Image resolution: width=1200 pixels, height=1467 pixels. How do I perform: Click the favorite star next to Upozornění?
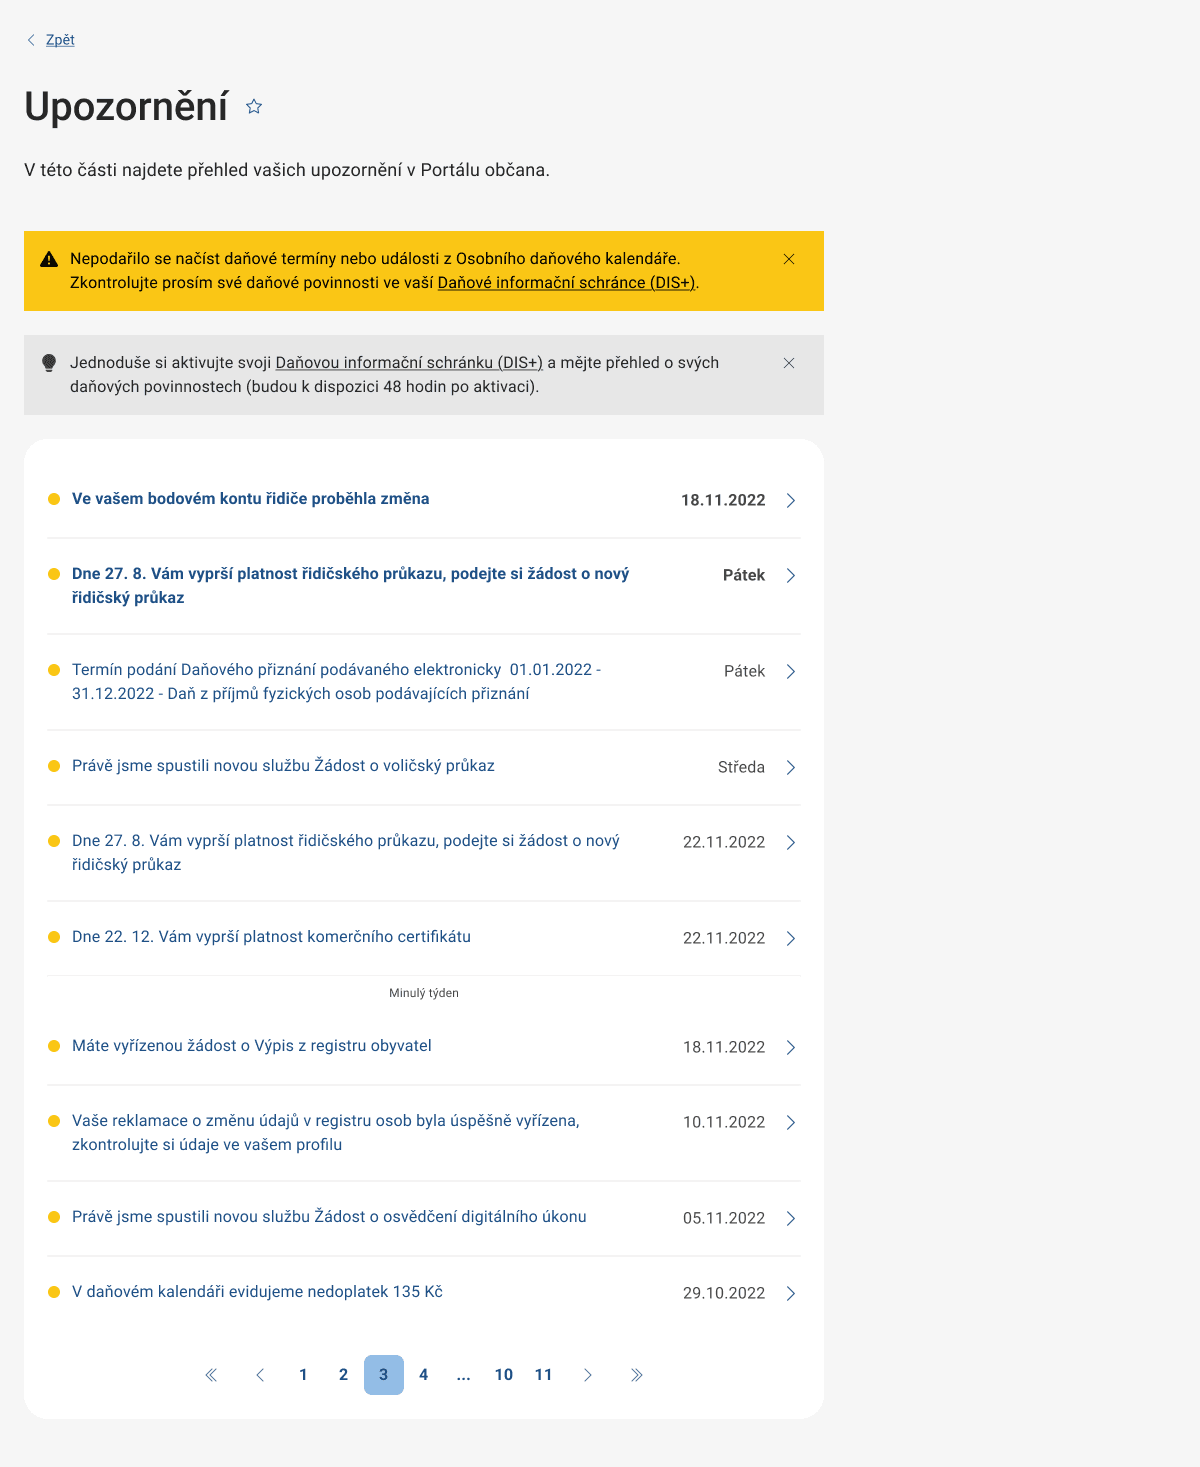(x=254, y=107)
